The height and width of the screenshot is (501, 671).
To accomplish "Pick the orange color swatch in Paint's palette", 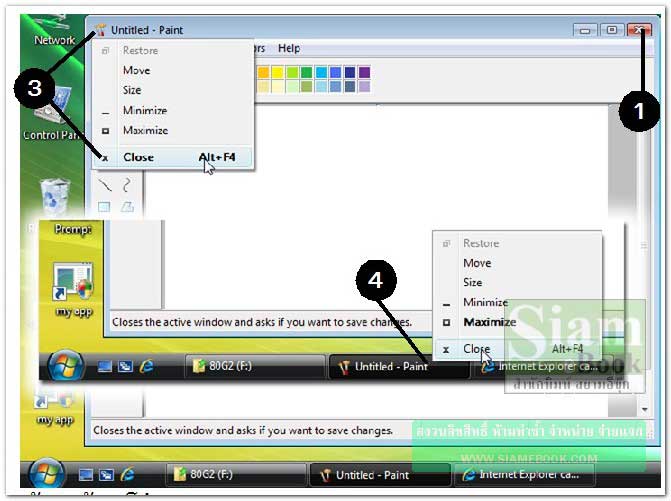I will coord(263,72).
